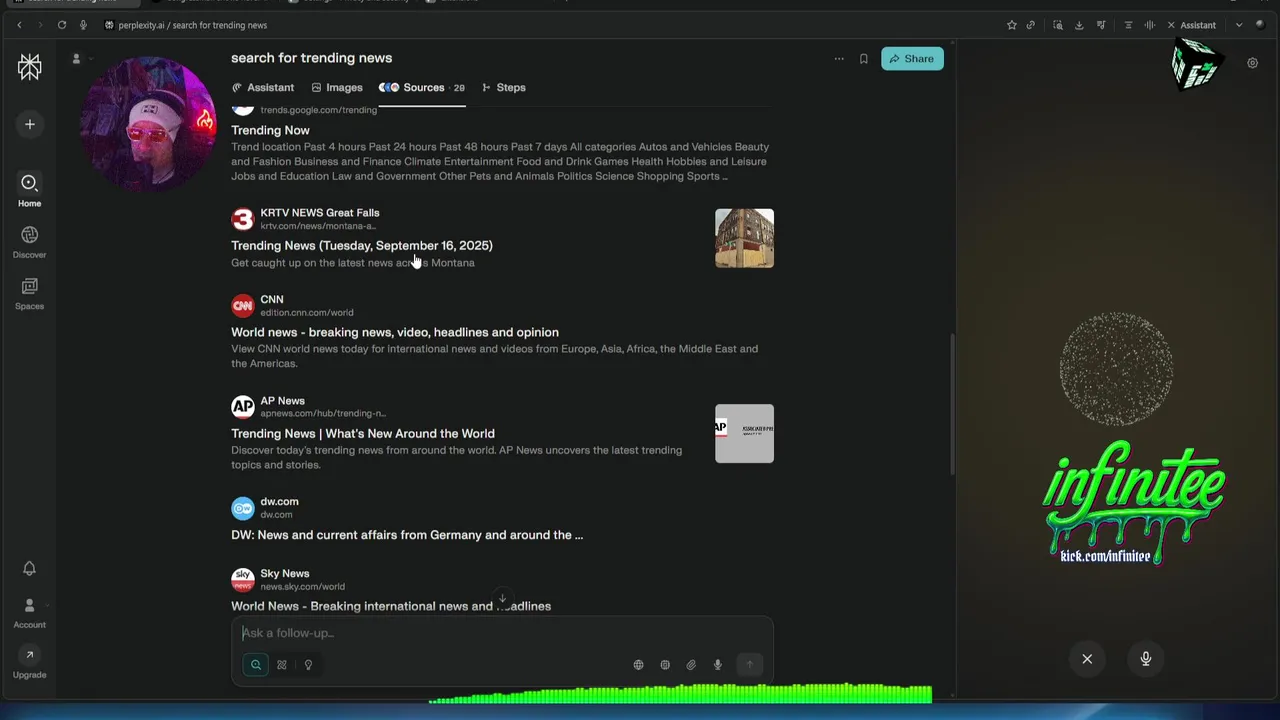This screenshot has height=720, width=1280.
Task: Open CNN World news result
Action: click(395, 332)
